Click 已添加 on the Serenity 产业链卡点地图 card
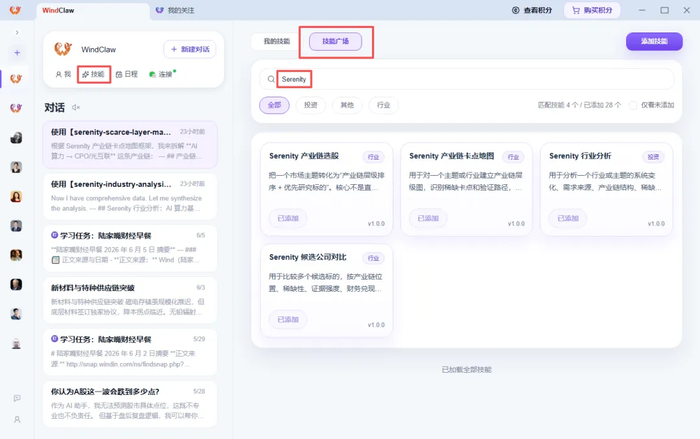 coord(428,218)
